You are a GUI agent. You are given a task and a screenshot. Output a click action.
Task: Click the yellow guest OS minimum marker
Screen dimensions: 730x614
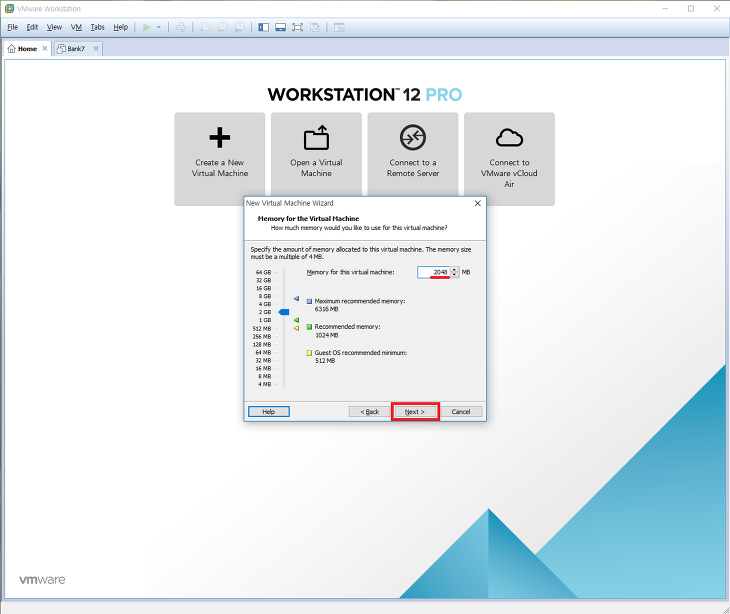pyautogui.click(x=297, y=328)
